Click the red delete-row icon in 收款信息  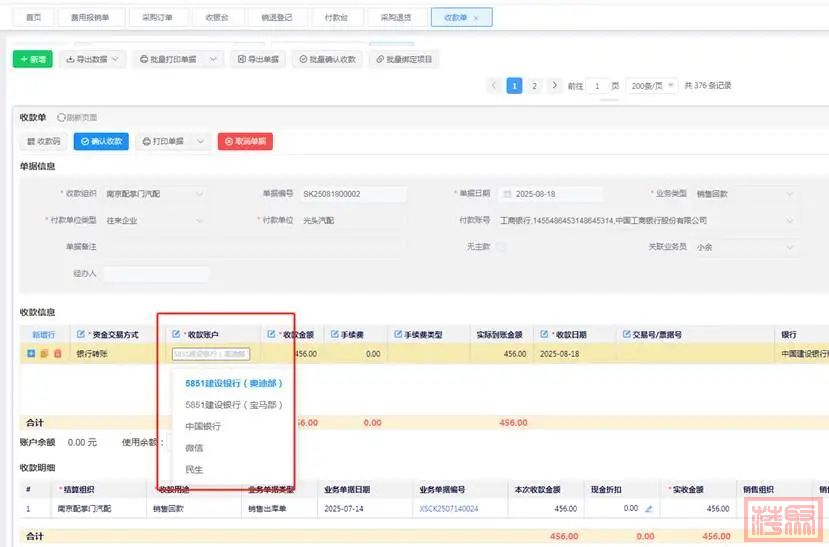[x=57, y=354]
